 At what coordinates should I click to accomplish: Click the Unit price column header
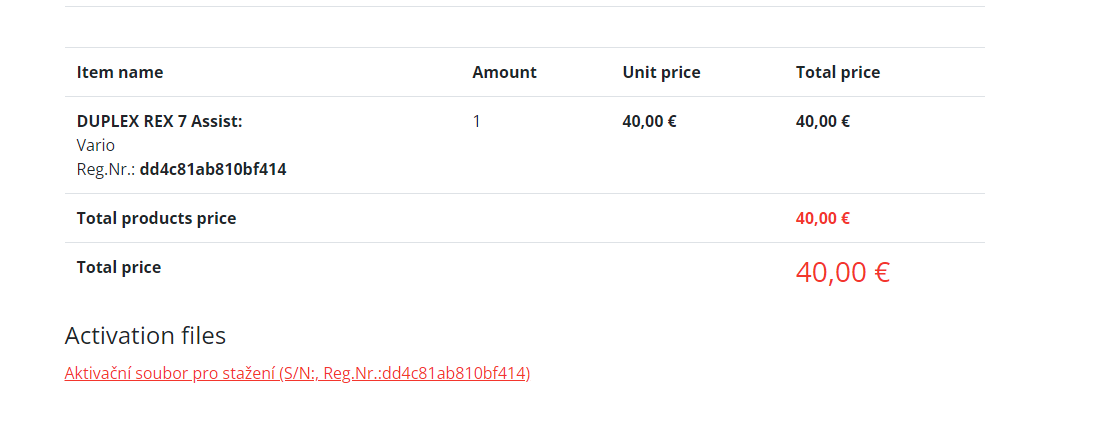click(662, 72)
